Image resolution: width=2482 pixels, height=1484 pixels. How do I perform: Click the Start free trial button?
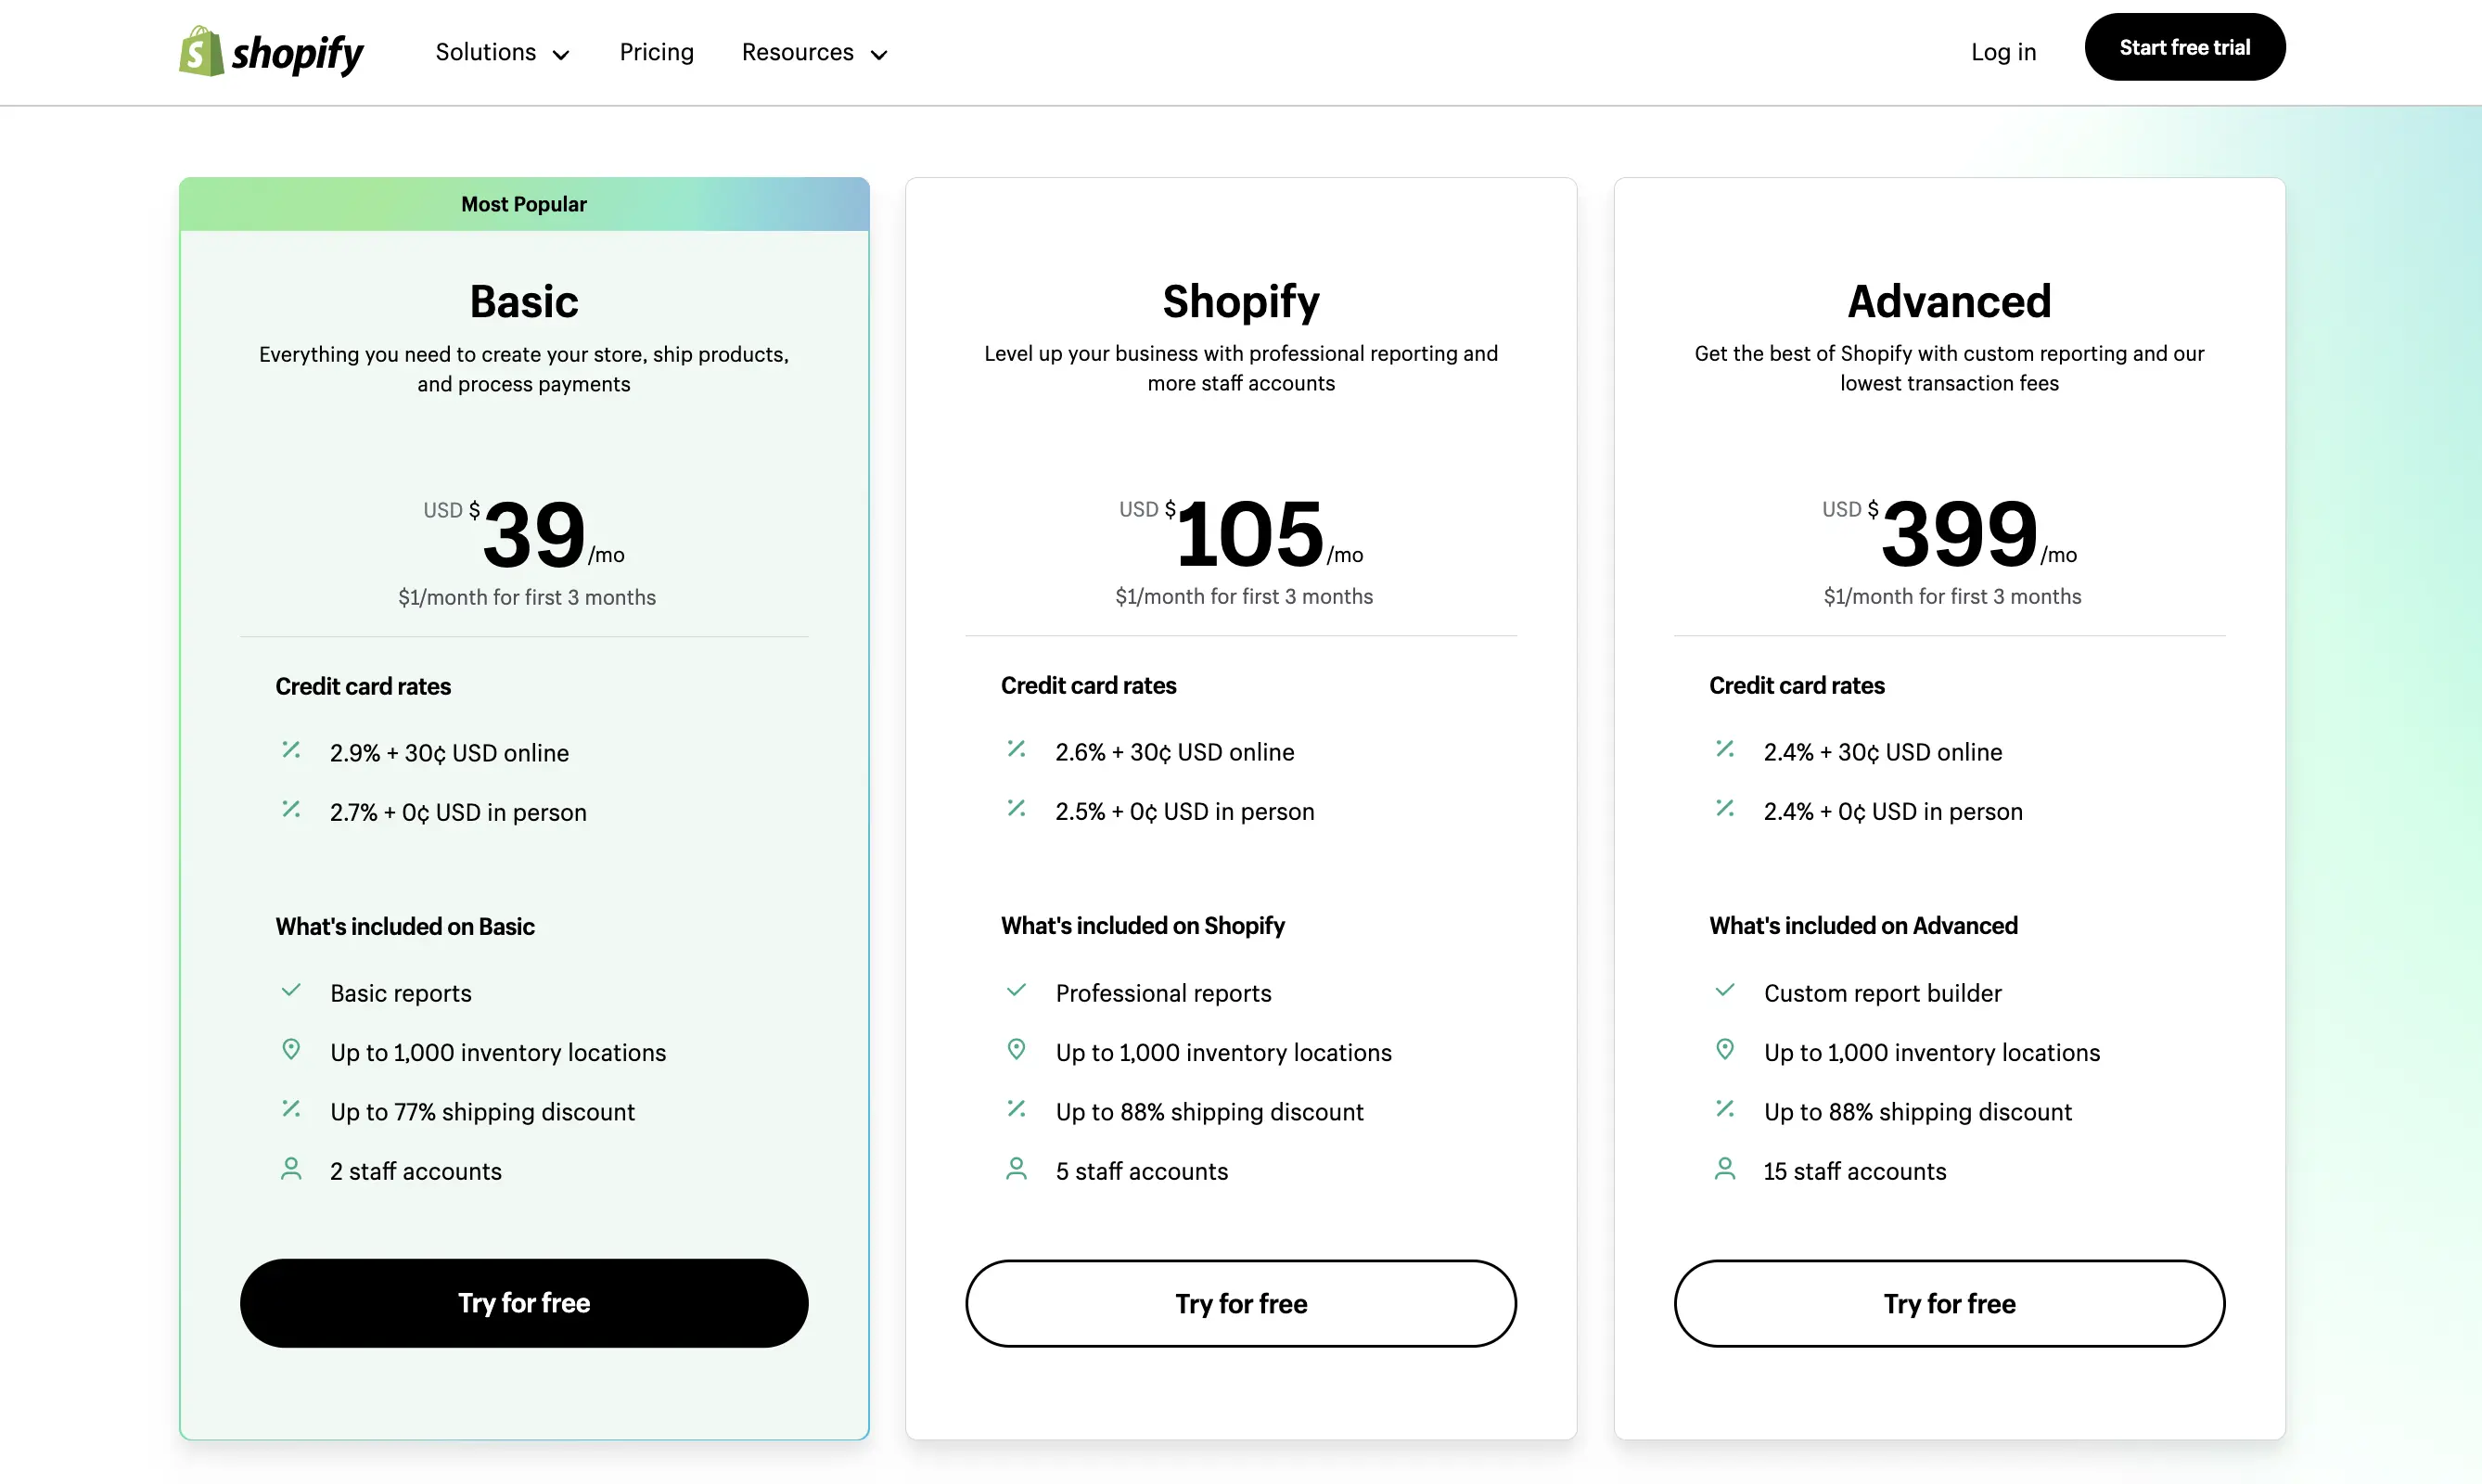coord(2184,46)
